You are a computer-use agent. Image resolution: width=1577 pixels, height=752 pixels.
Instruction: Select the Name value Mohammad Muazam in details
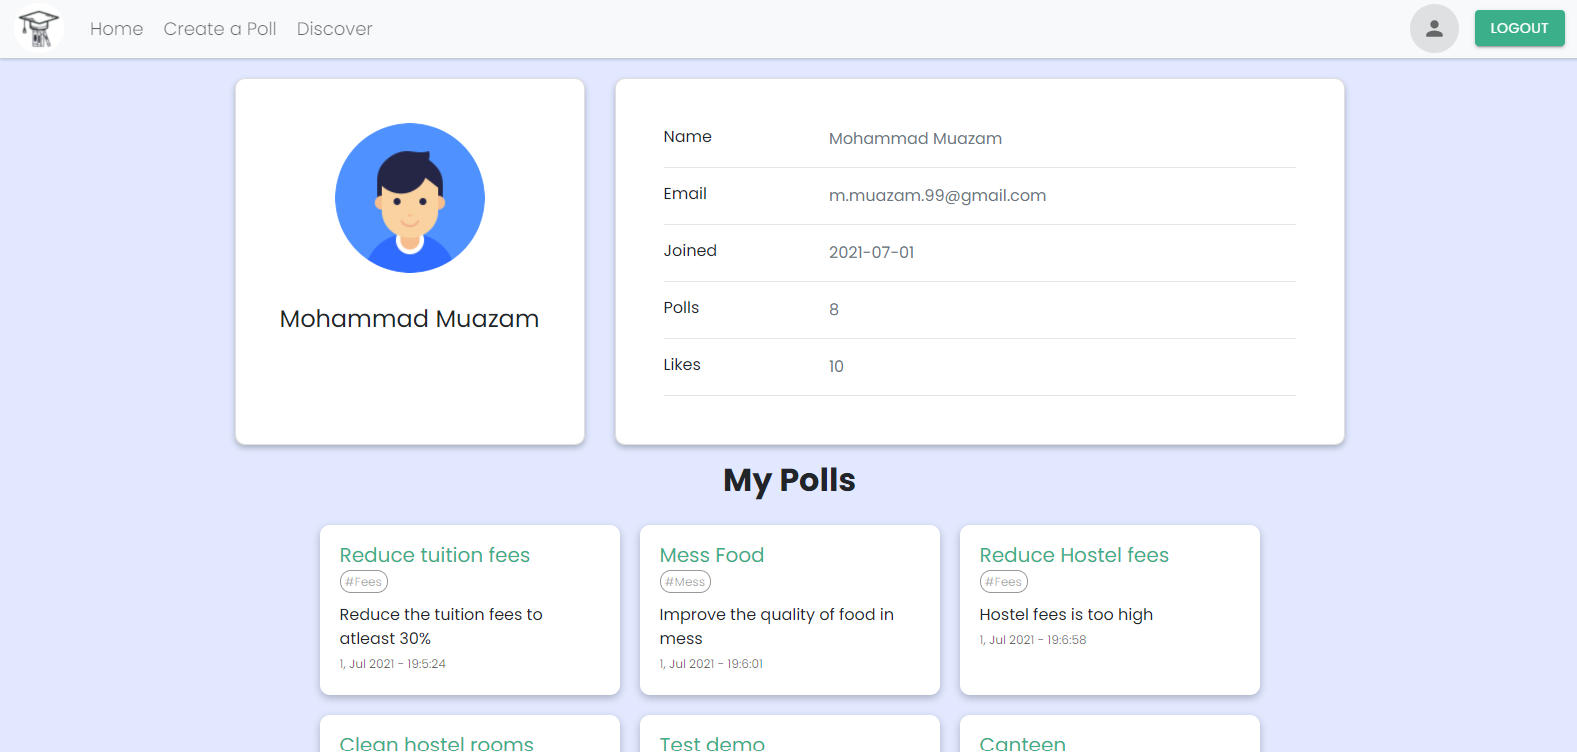pos(915,139)
